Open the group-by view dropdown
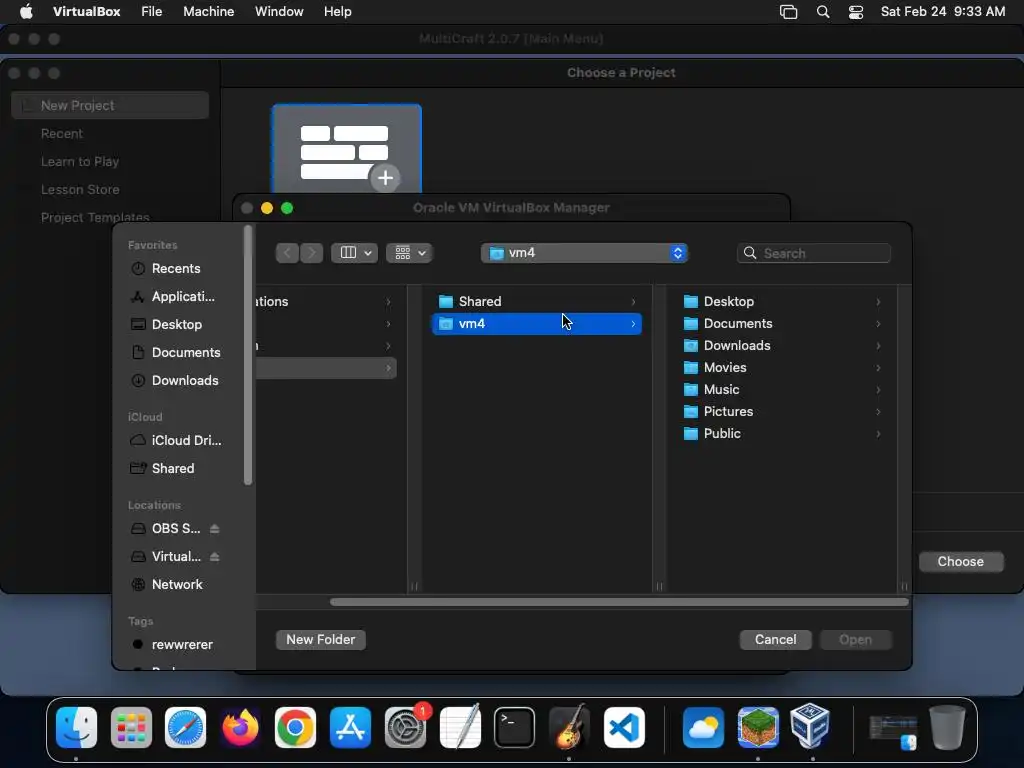This screenshot has height=768, width=1024. coord(409,253)
